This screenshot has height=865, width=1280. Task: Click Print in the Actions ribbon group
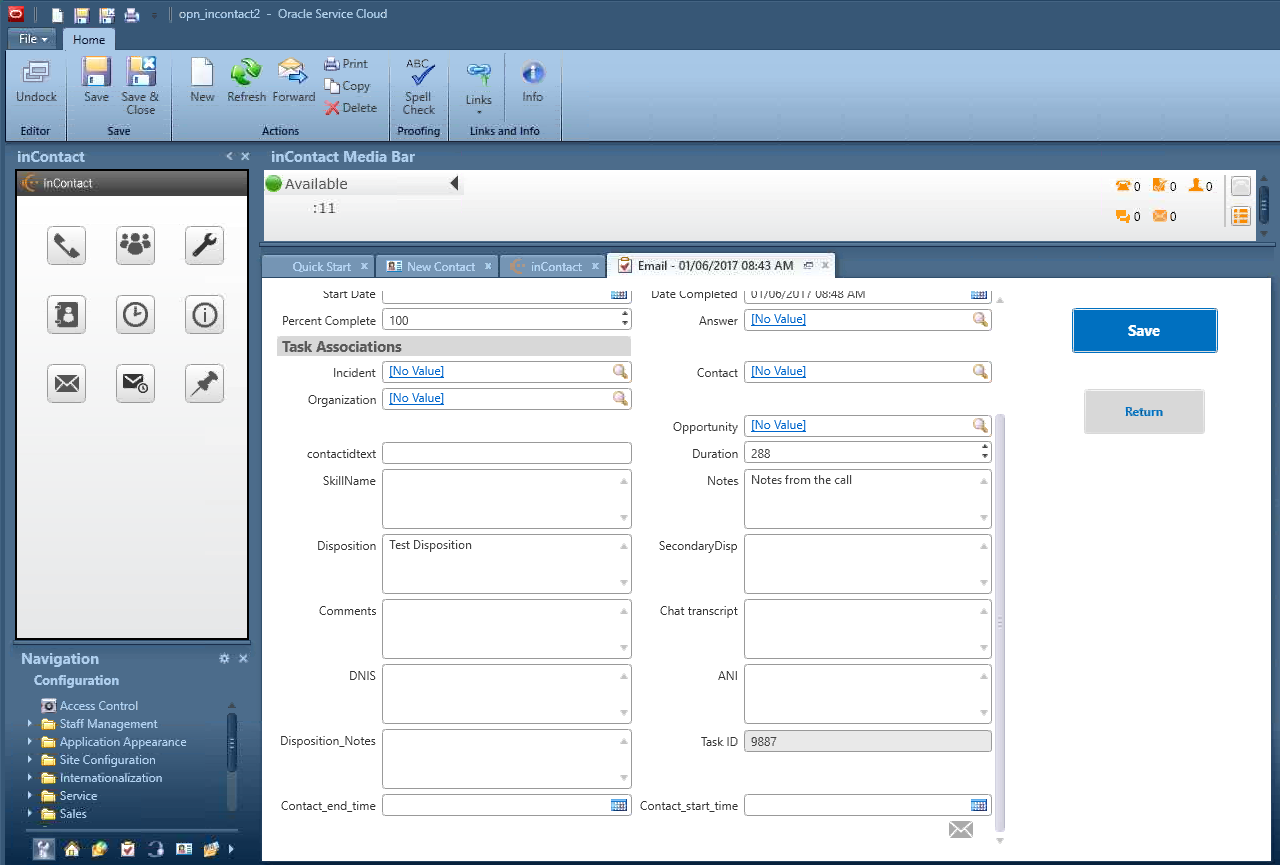[346, 64]
